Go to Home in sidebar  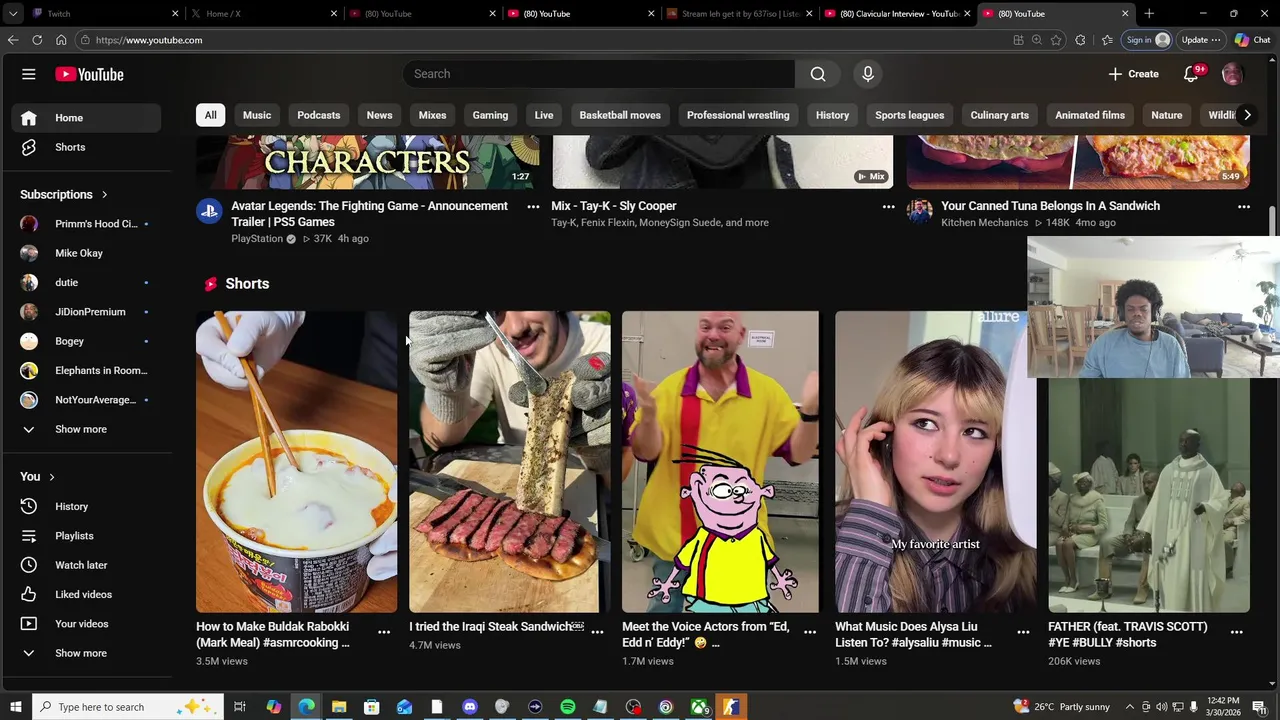coord(86,118)
